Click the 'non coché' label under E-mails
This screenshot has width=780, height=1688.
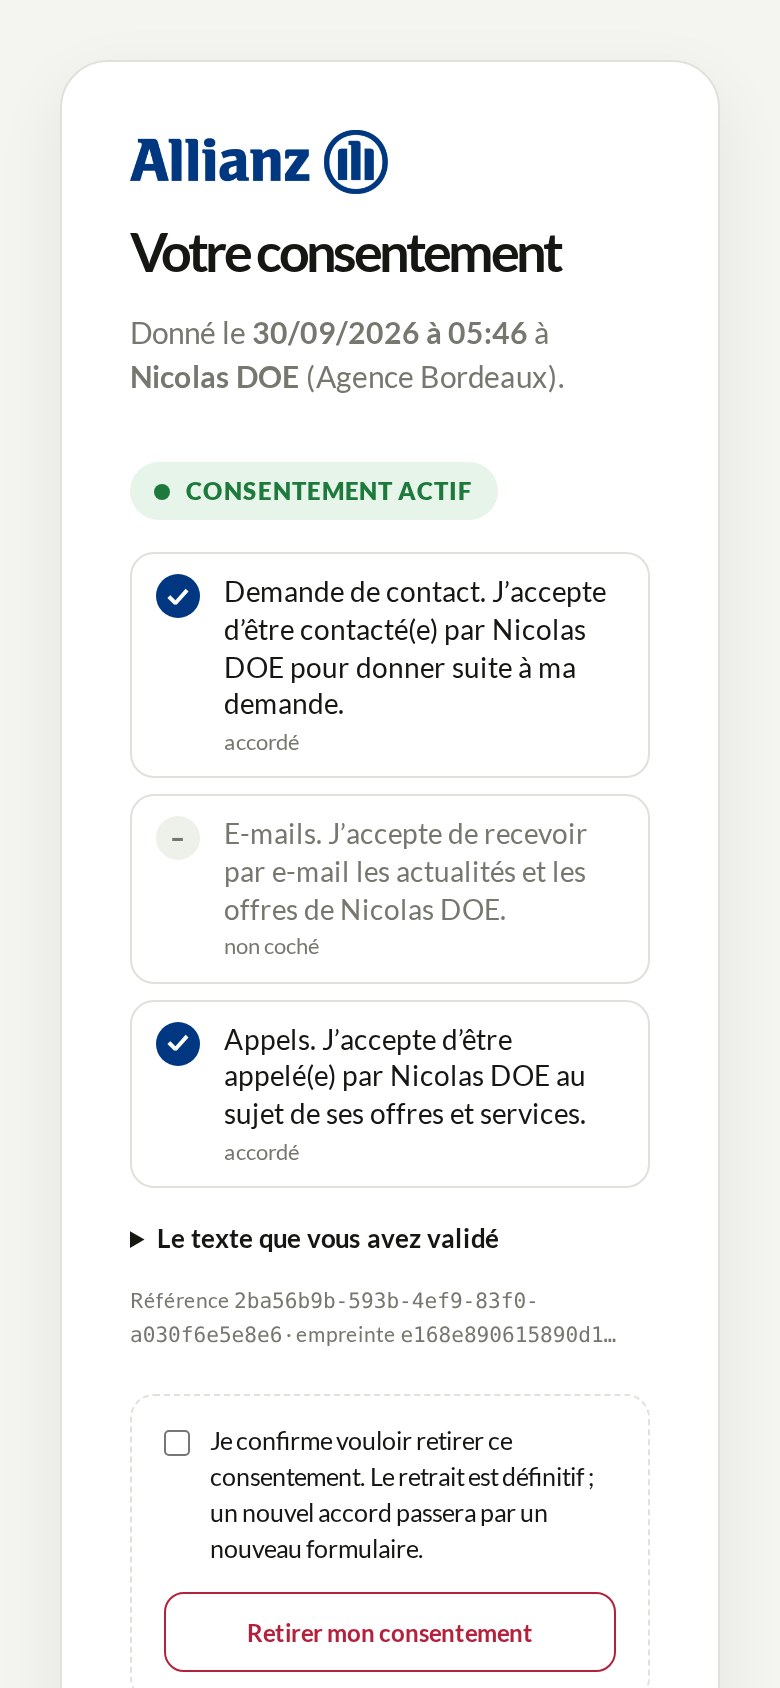pyautogui.click(x=272, y=947)
